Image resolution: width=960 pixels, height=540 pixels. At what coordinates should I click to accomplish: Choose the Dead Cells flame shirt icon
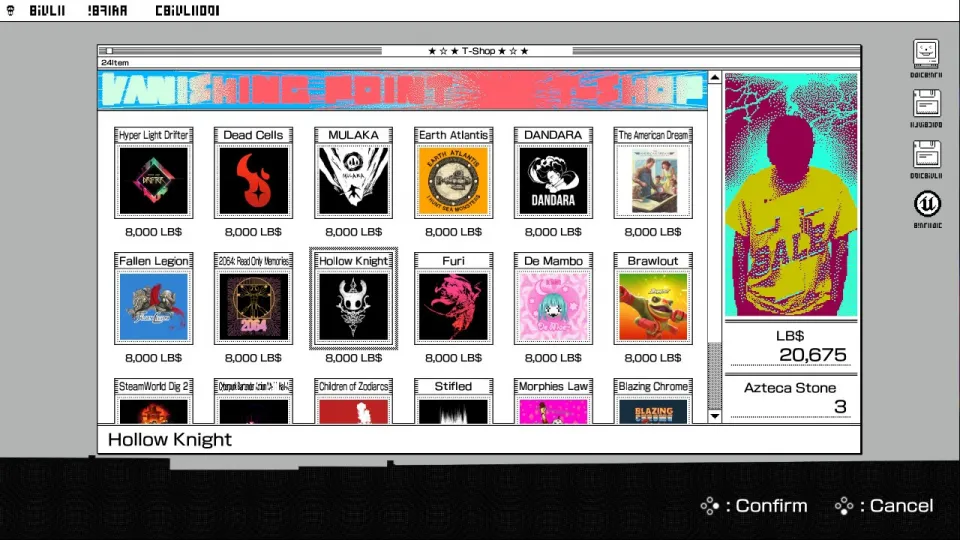pyautogui.click(x=253, y=181)
